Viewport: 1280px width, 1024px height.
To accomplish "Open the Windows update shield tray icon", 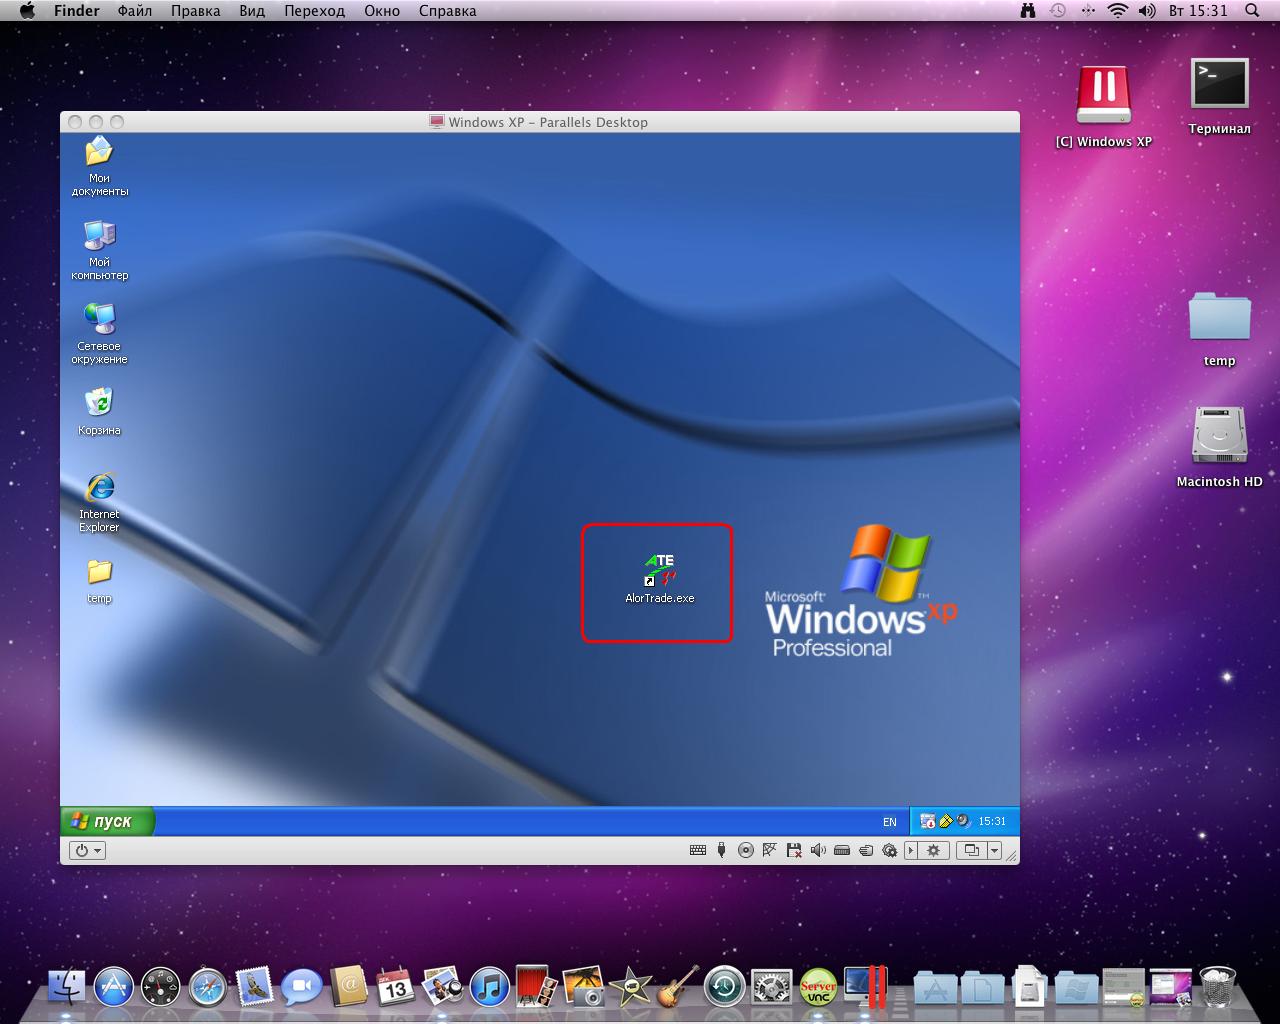I will 927,821.
